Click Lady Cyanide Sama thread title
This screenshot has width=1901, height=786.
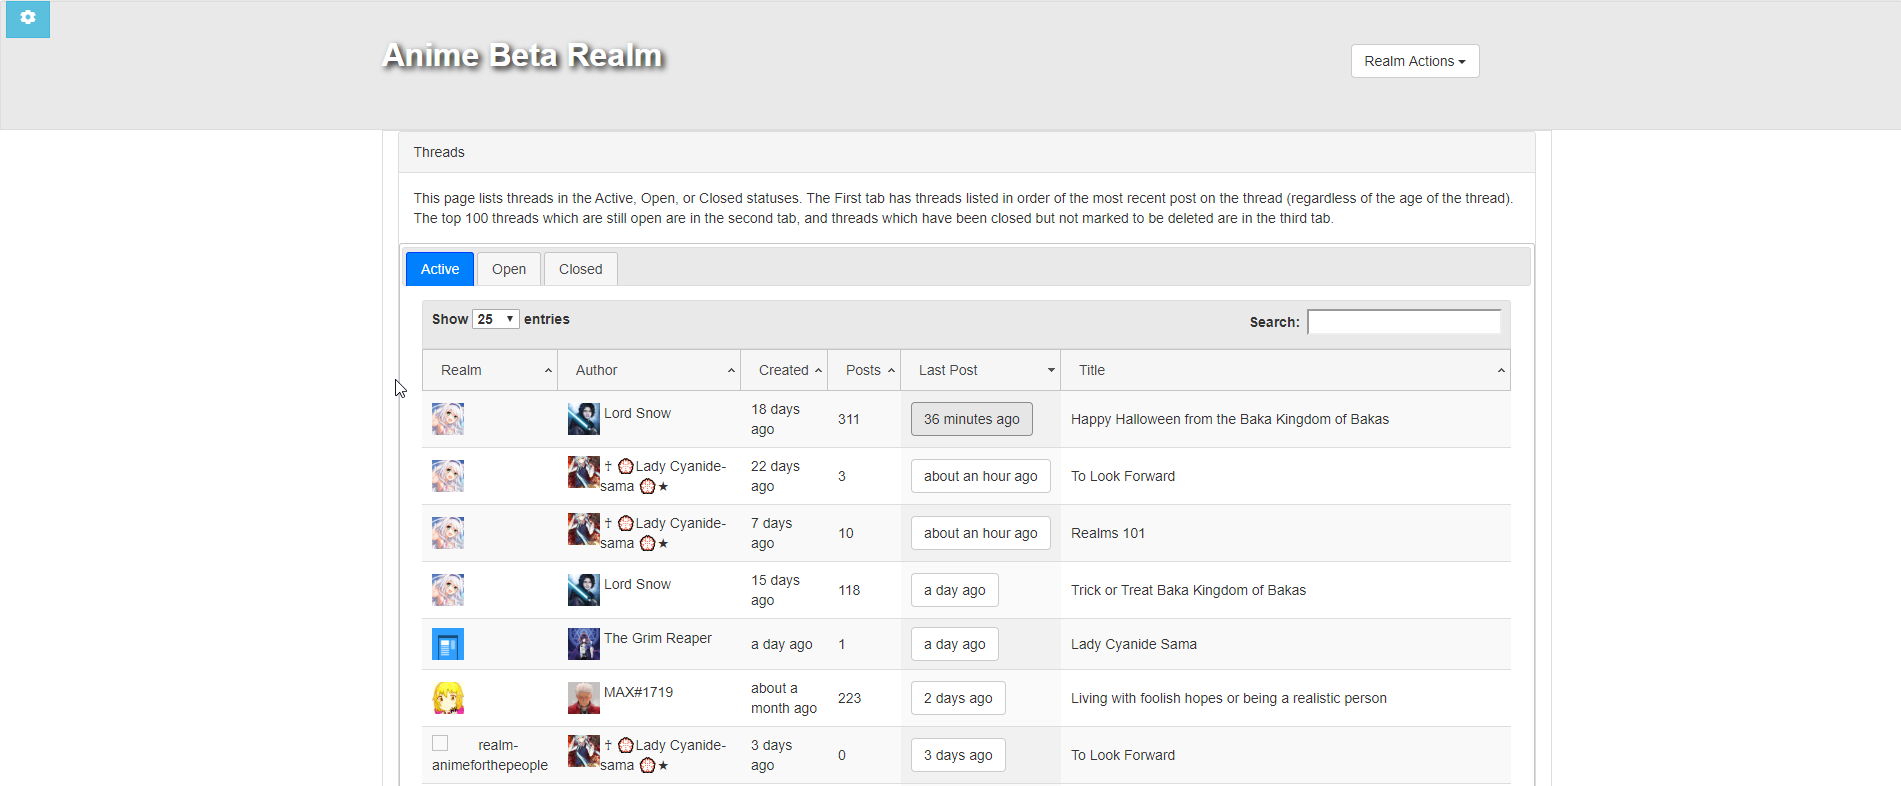tap(1134, 644)
